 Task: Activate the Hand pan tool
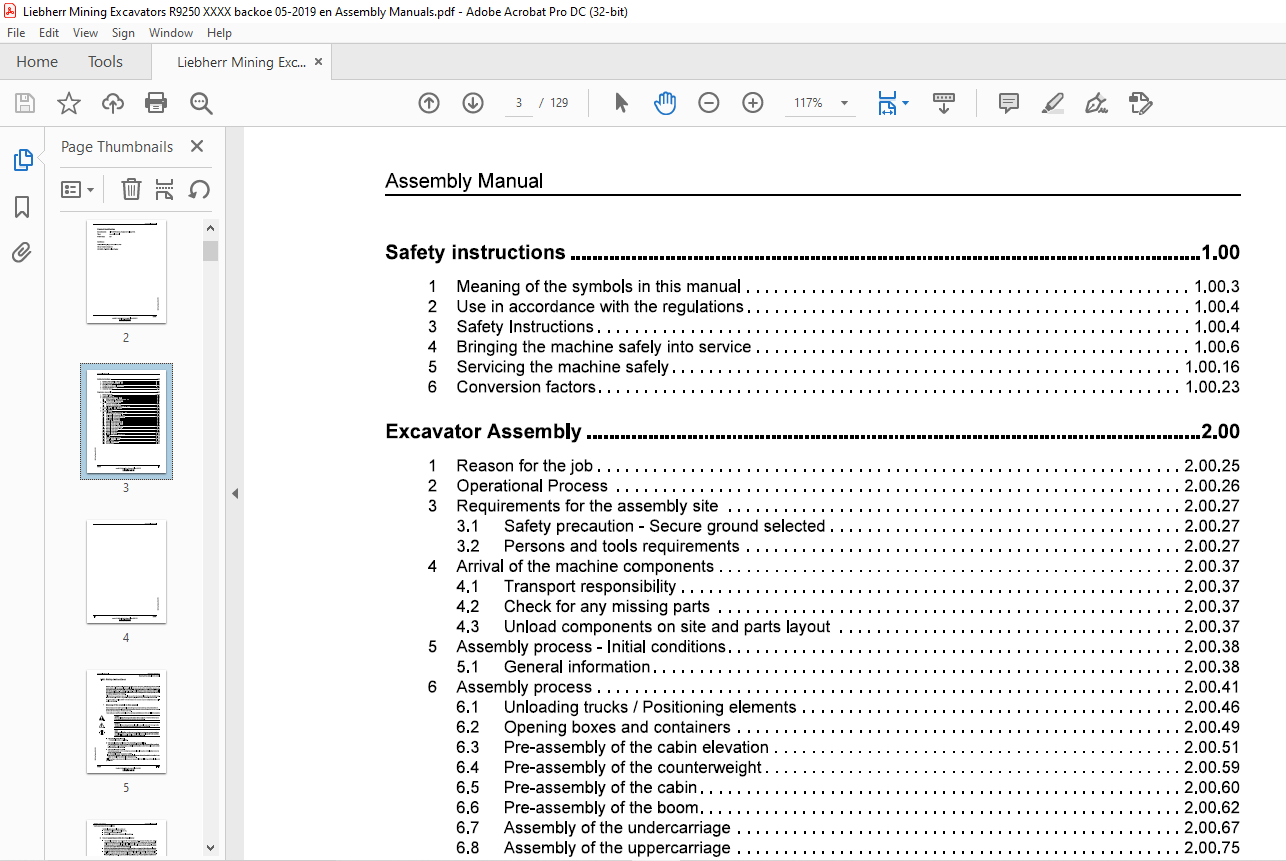(x=665, y=103)
